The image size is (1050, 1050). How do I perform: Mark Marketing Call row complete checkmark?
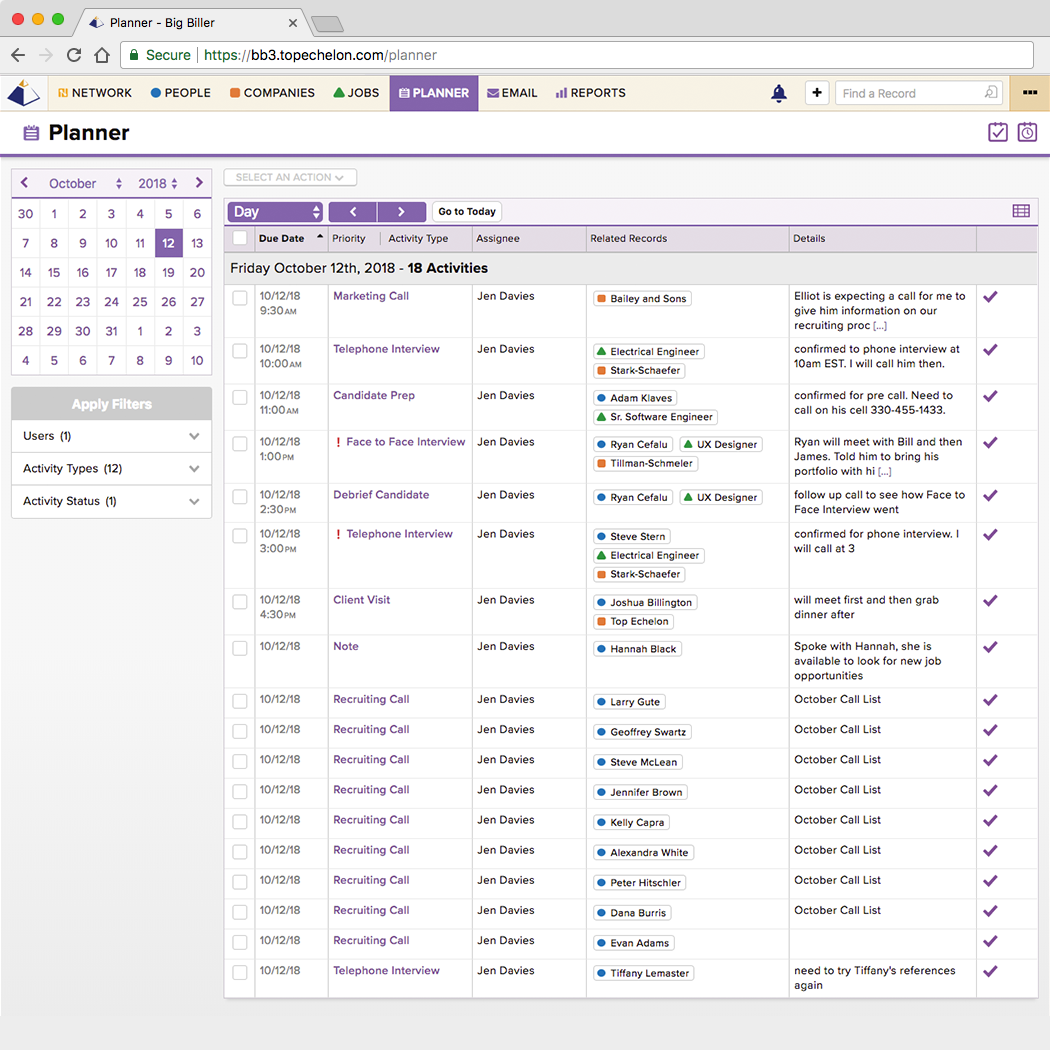tap(990, 297)
